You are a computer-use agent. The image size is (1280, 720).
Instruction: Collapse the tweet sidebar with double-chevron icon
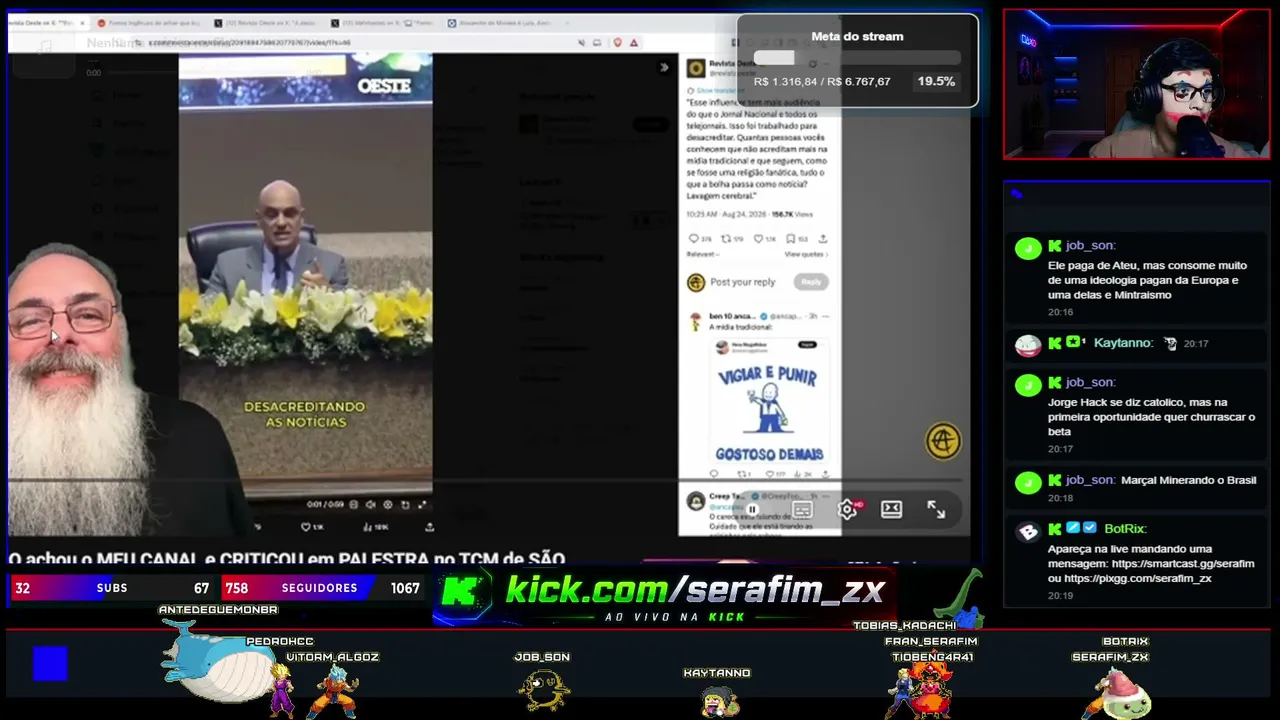click(x=664, y=68)
